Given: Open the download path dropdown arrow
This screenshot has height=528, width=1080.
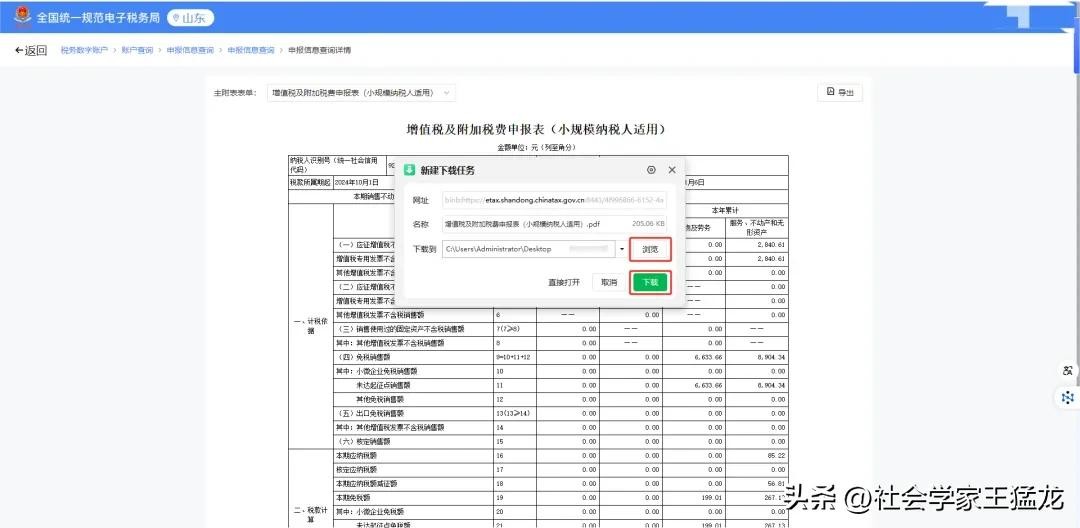Looking at the screenshot, I should 623,248.
